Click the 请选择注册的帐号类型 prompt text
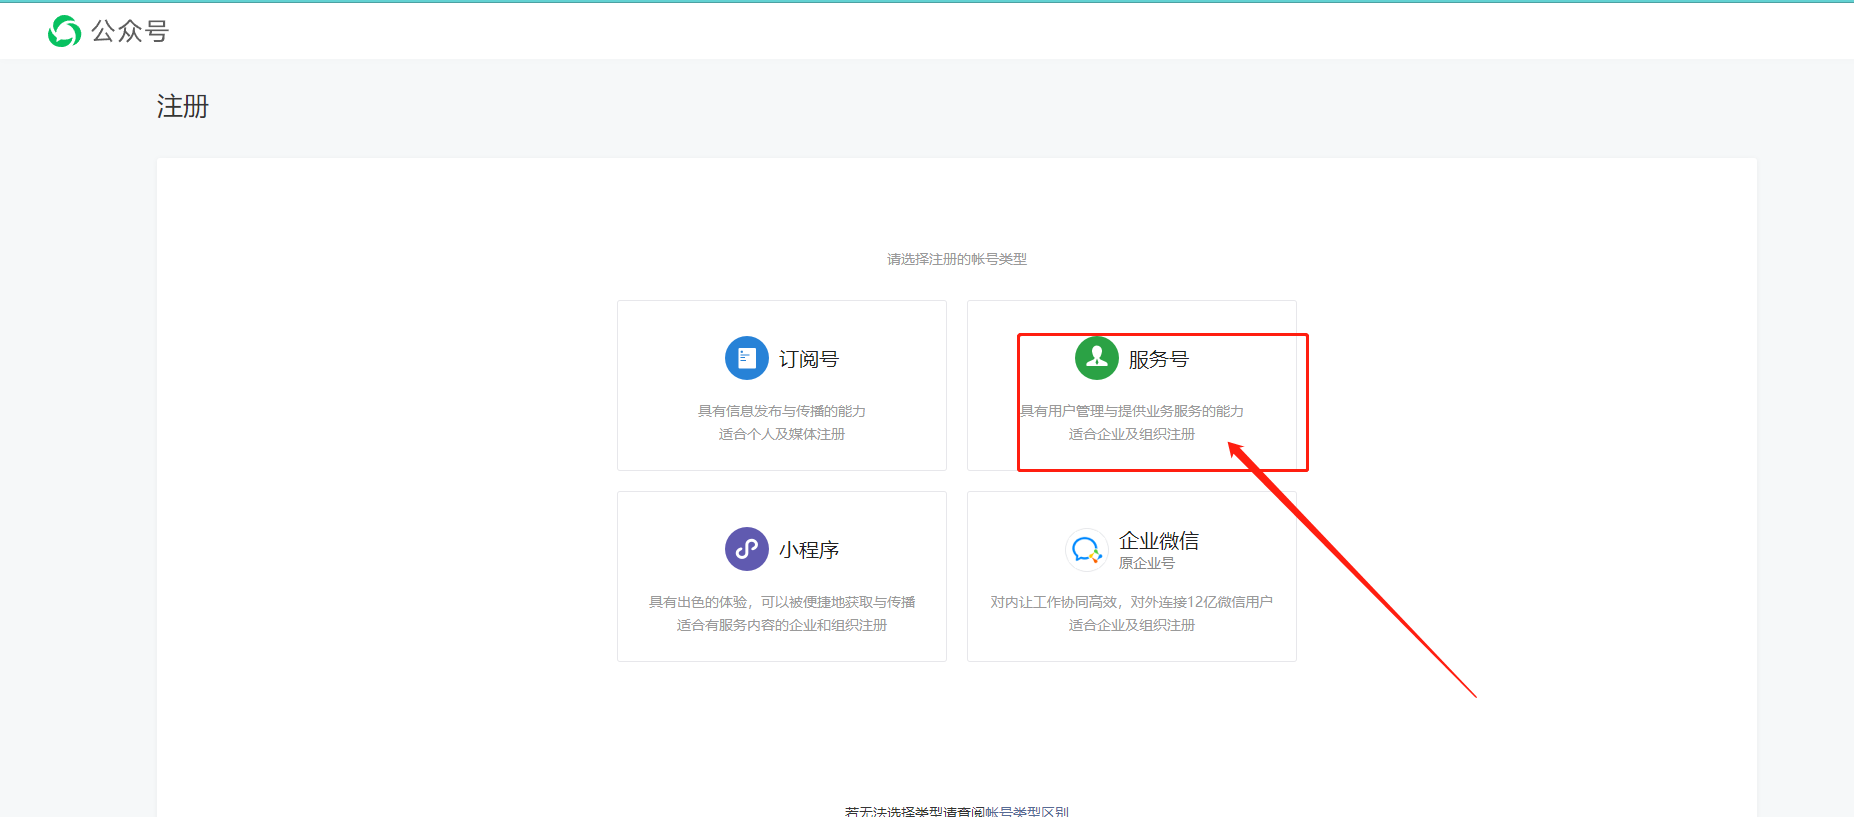This screenshot has height=817, width=1854. pyautogui.click(x=957, y=259)
